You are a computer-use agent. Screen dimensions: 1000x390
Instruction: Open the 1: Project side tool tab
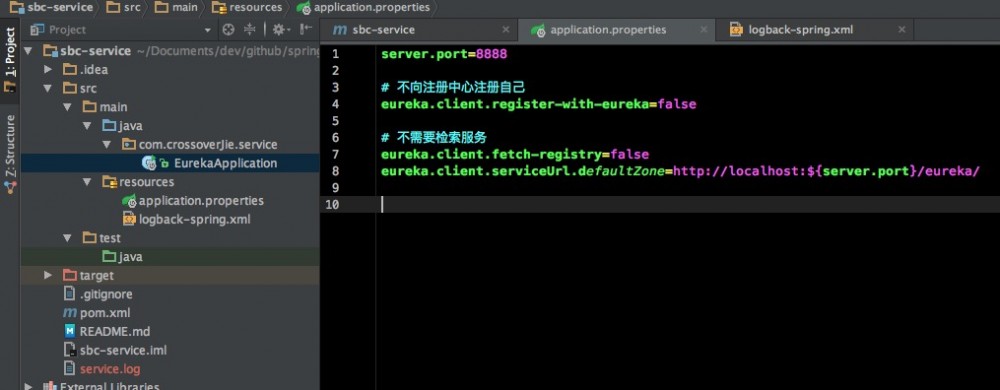(10, 62)
